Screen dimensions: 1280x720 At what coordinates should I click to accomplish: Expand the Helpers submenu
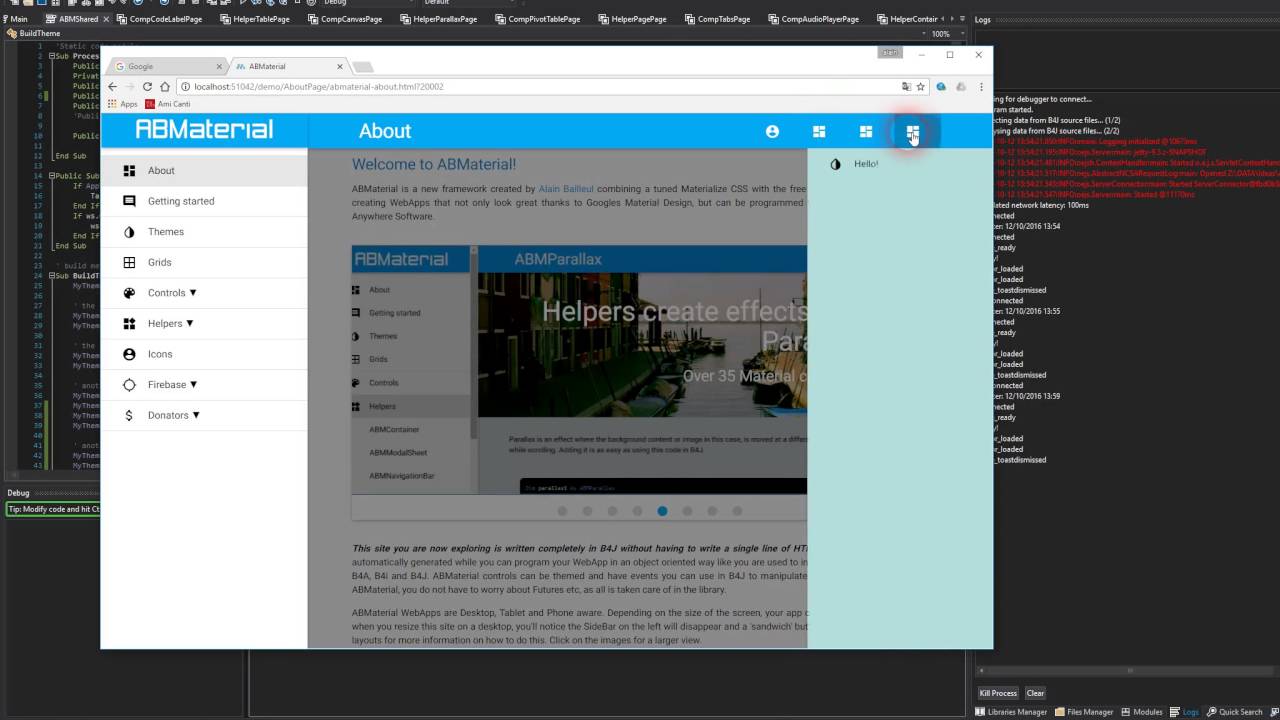coord(189,324)
